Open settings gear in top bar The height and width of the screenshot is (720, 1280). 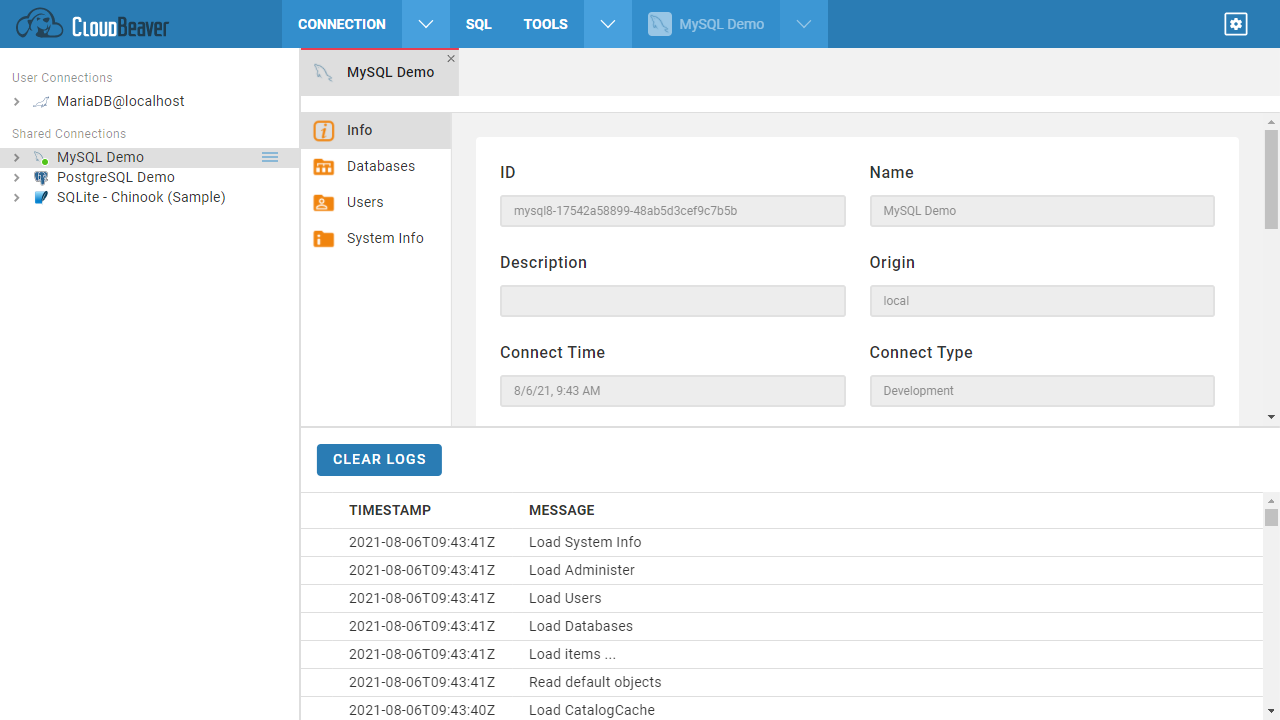(x=1236, y=24)
